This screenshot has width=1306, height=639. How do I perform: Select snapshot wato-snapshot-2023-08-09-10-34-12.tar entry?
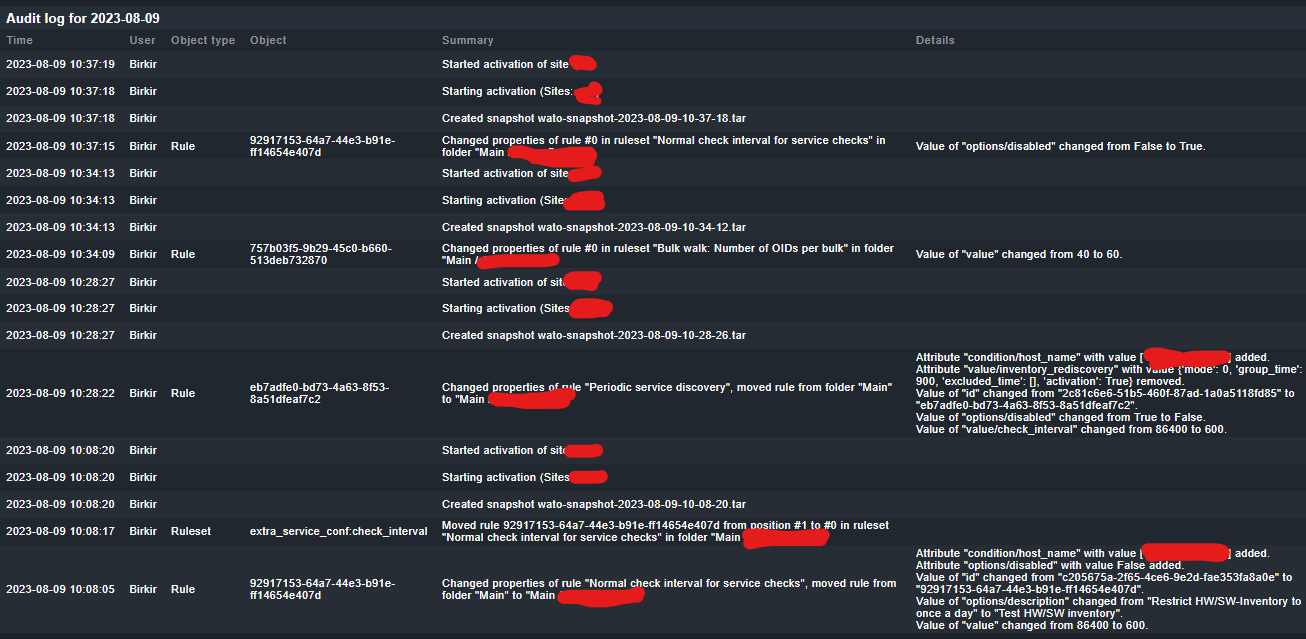pos(594,227)
